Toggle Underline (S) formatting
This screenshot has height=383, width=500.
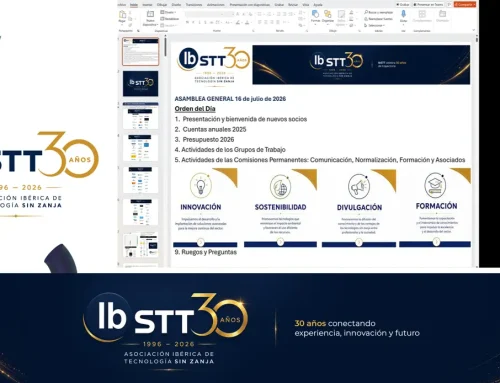pos(199,22)
